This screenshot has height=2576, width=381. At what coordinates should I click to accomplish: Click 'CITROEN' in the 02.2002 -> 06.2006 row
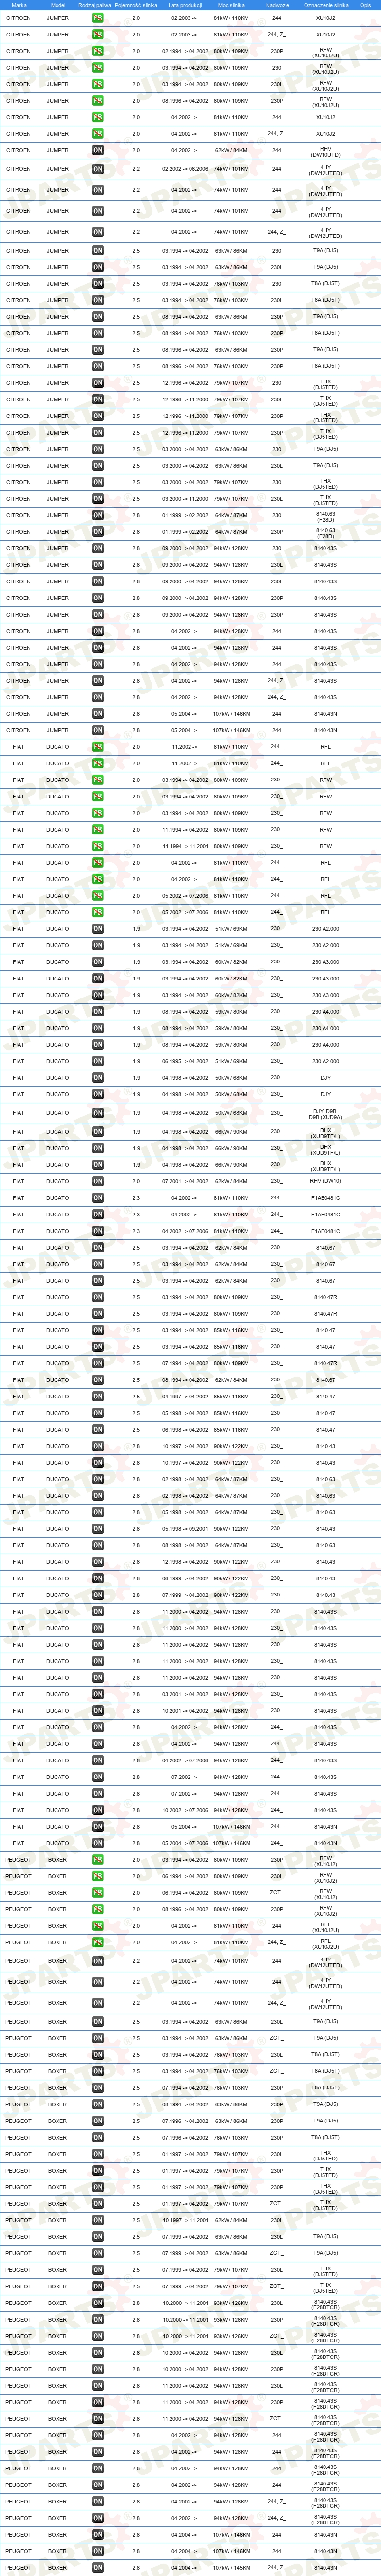tap(18, 169)
